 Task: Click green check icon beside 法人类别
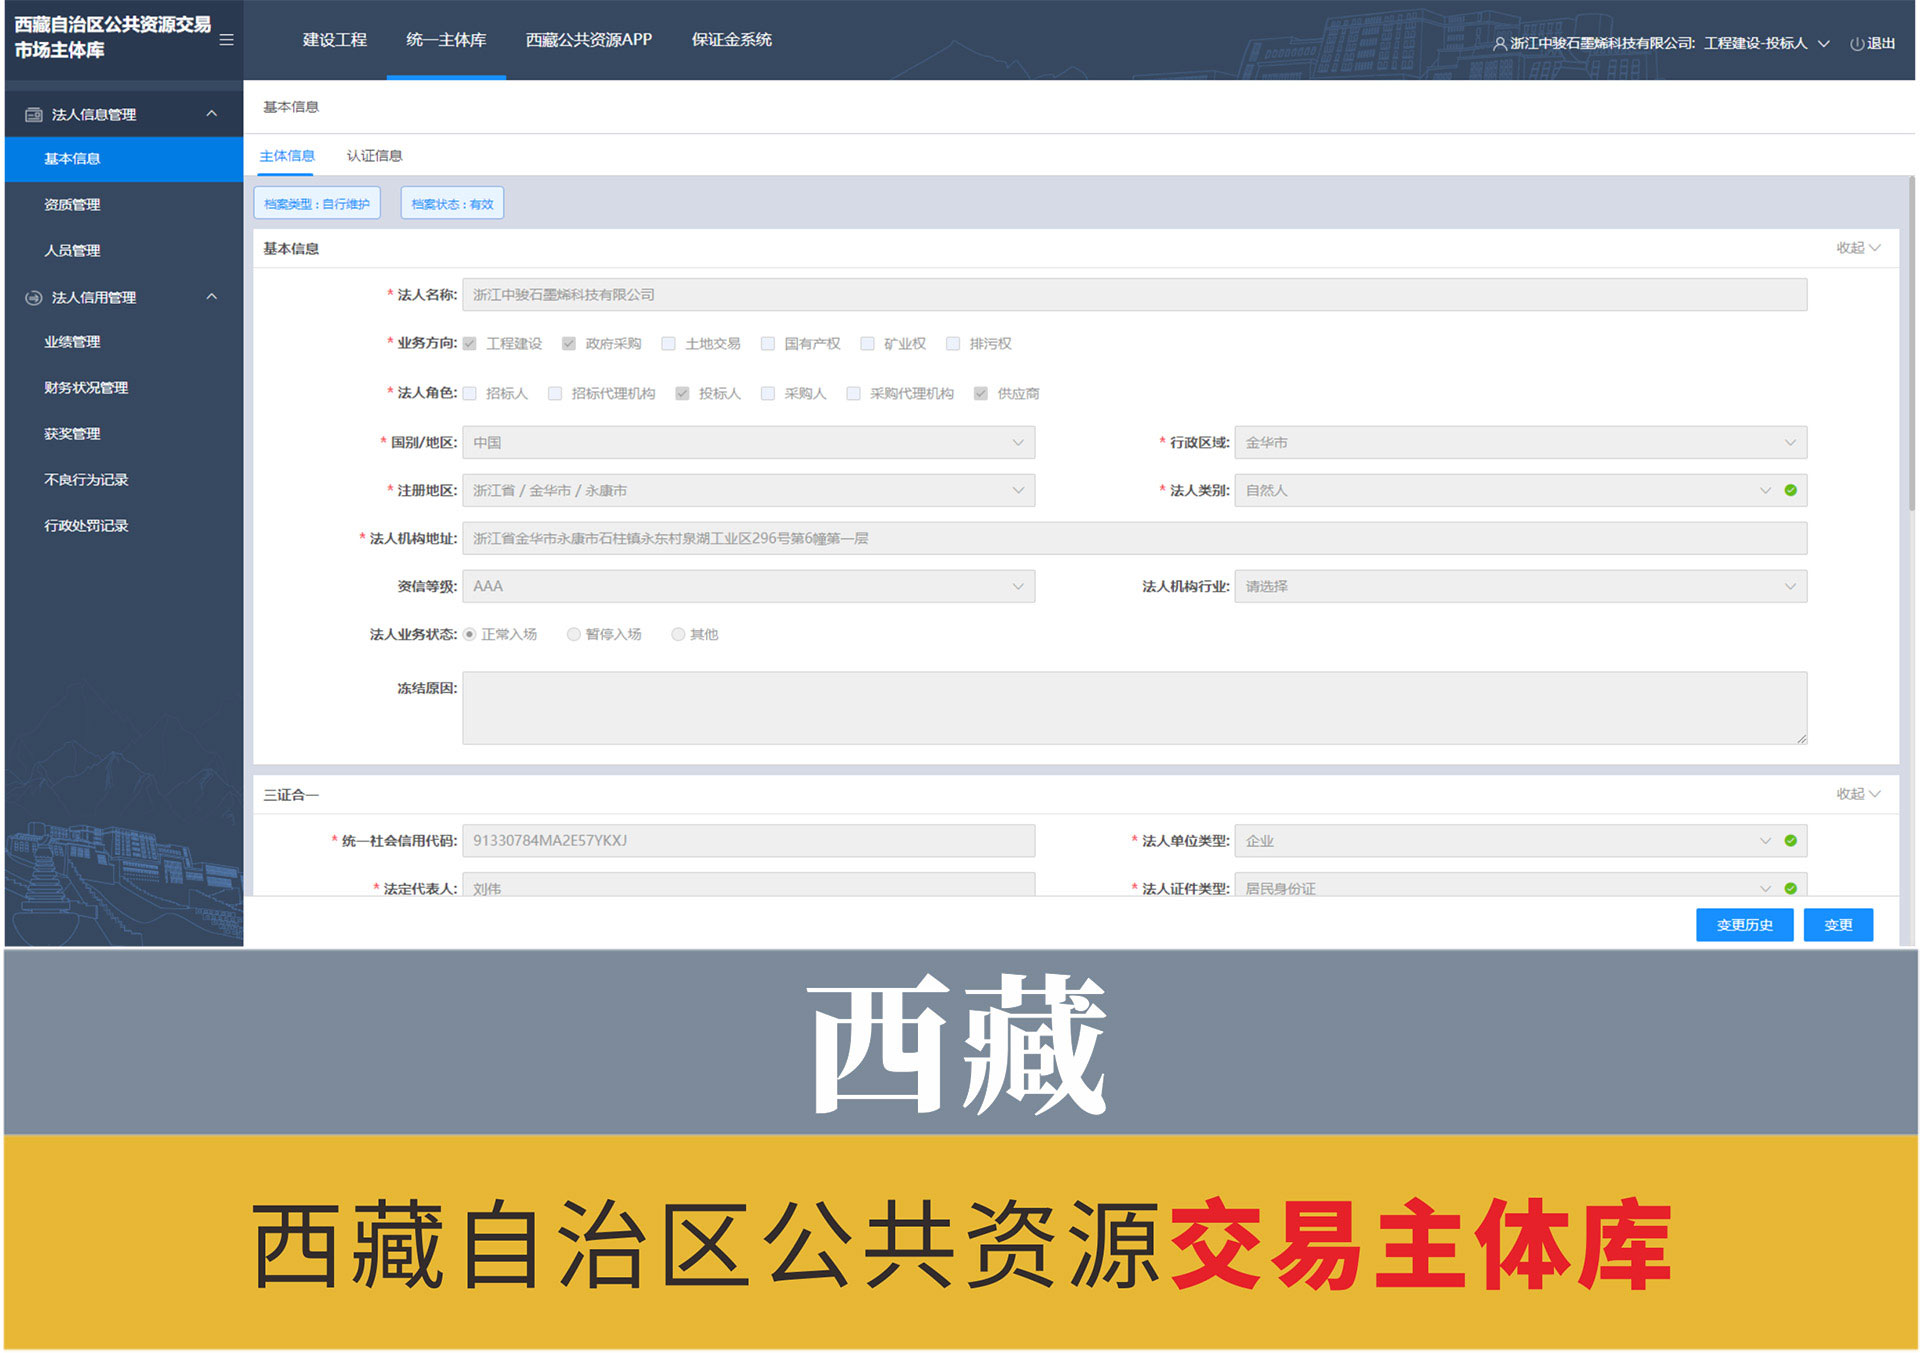1790,491
